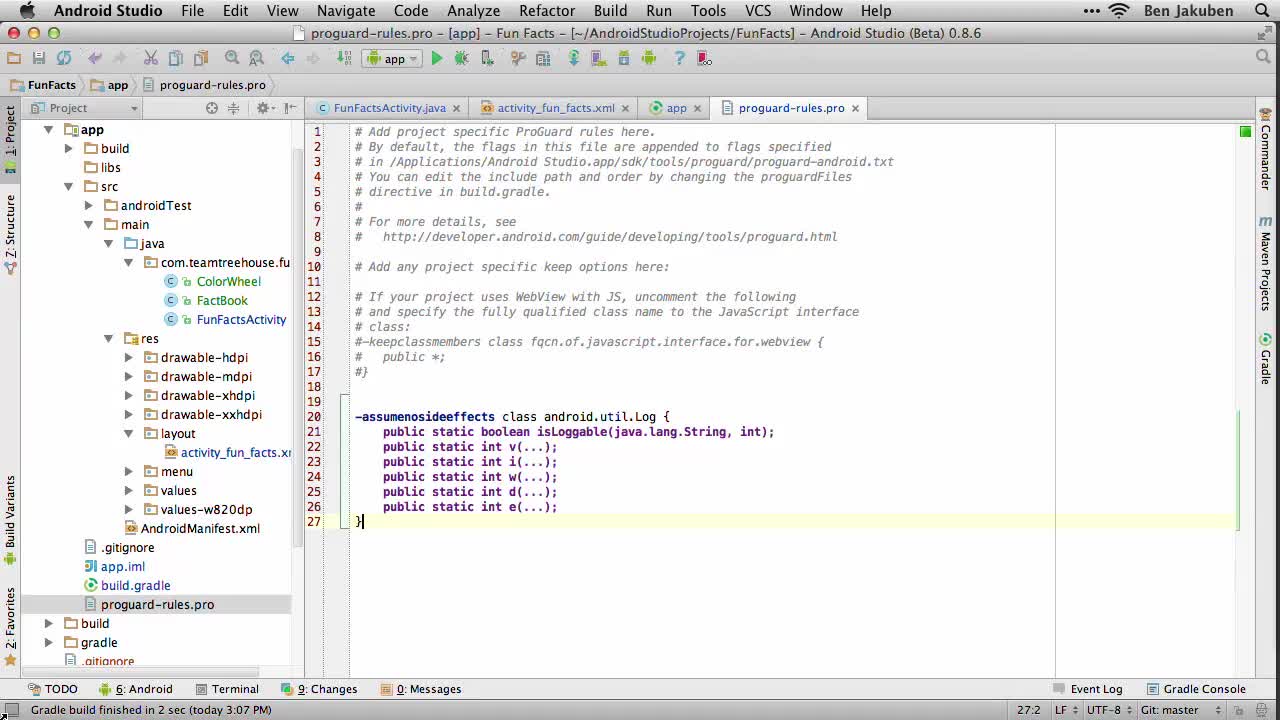1280x720 pixels.
Task: Click Sync Project with Gradle Files icon
Action: point(574,58)
